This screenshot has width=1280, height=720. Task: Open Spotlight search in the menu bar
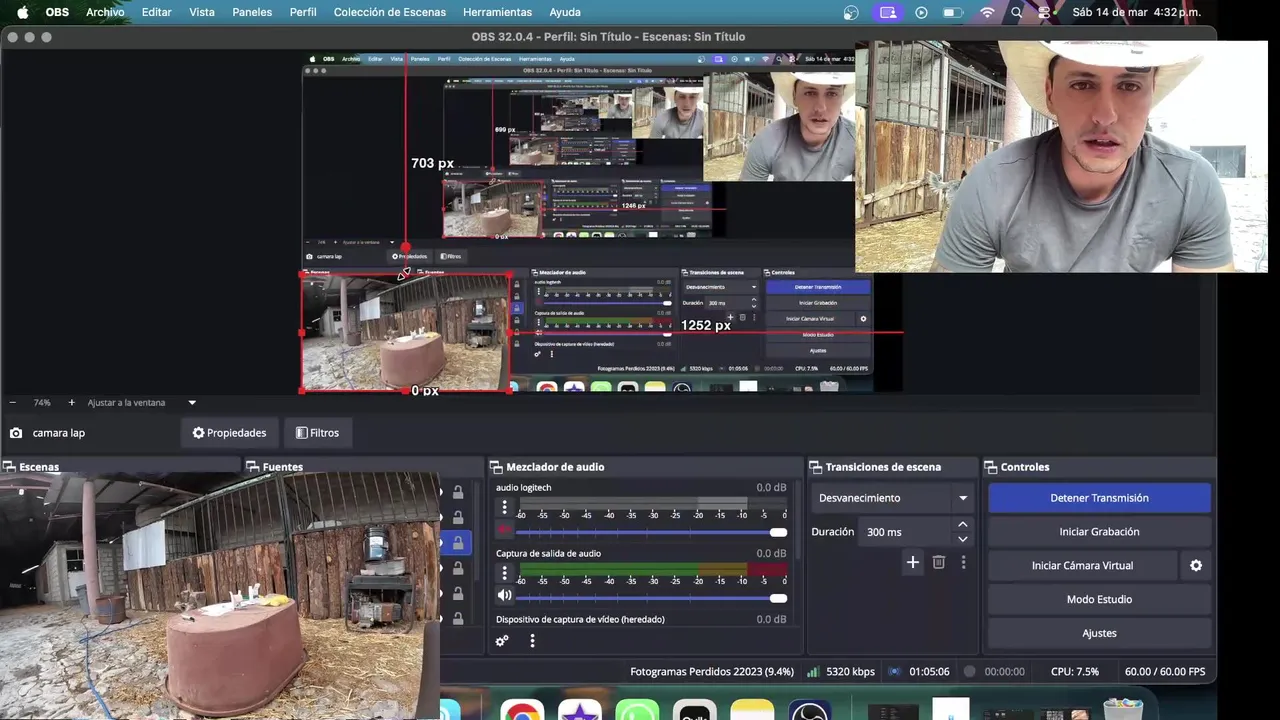(1017, 13)
